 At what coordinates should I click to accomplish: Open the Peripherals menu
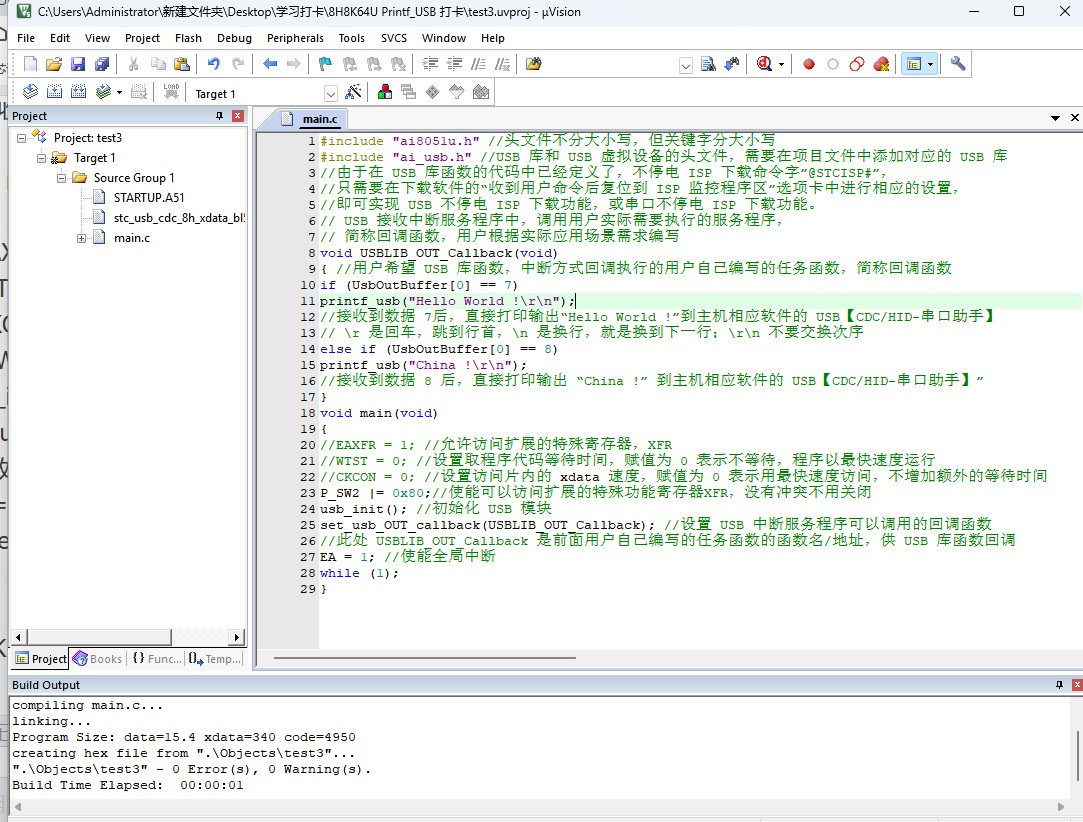295,38
